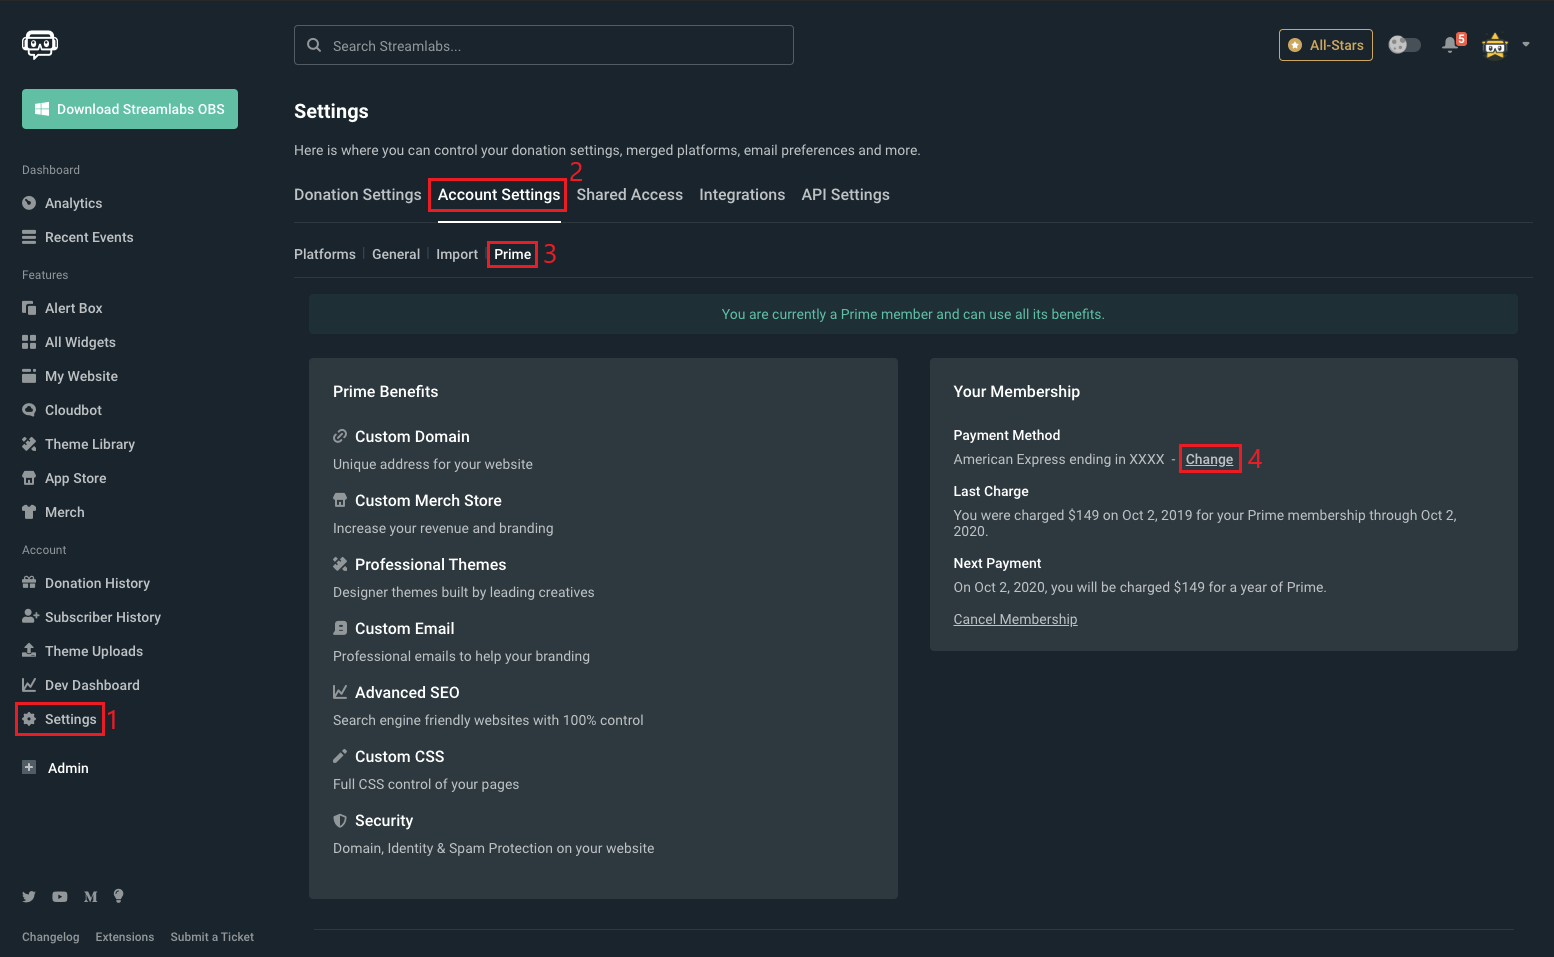1554x957 pixels.
Task: Switch to Donation Settings tab
Action: point(358,195)
